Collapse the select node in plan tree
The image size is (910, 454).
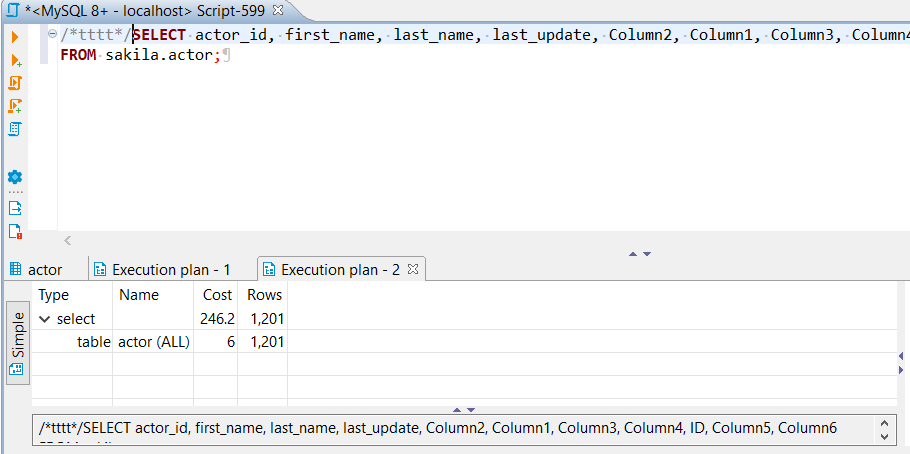44,319
